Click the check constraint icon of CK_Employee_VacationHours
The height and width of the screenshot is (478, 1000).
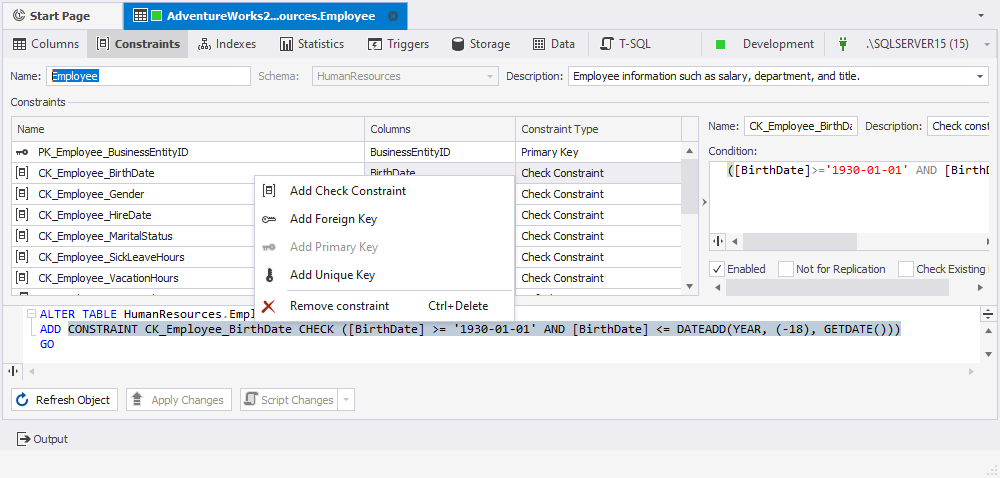22,278
